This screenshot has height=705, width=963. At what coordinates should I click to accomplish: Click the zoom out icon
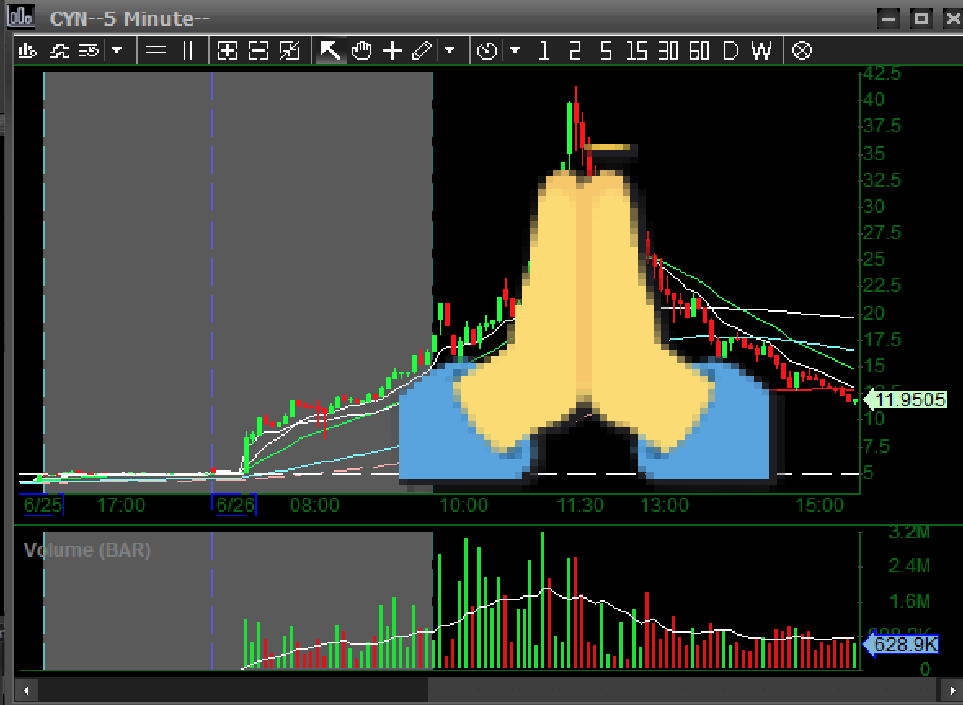[259, 50]
